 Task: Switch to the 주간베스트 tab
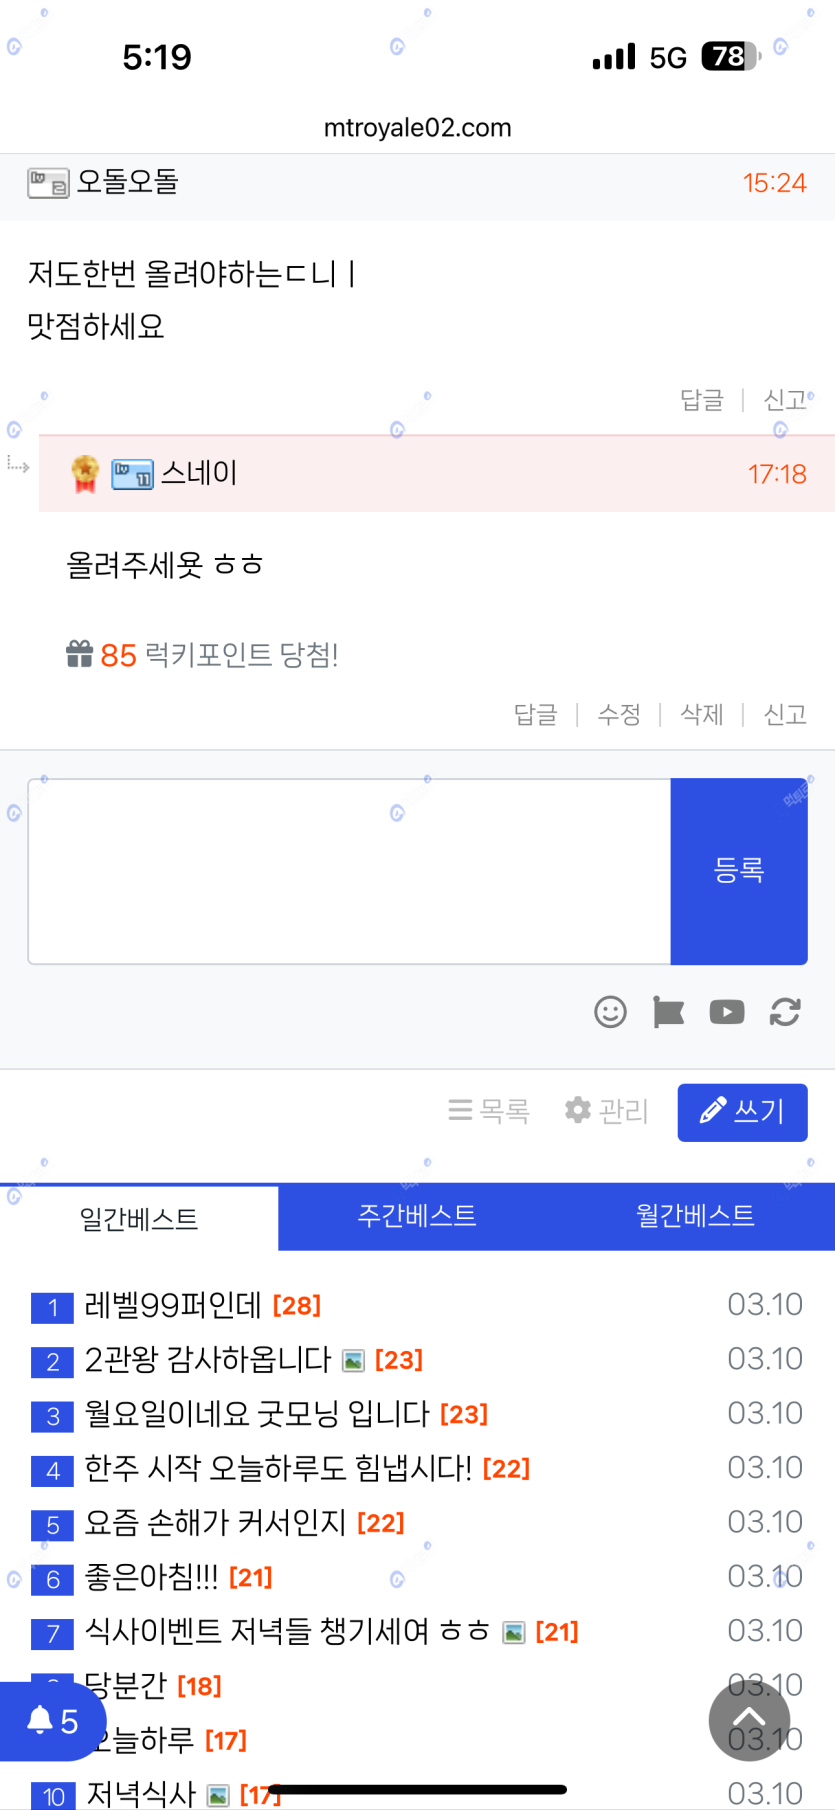[417, 1216]
